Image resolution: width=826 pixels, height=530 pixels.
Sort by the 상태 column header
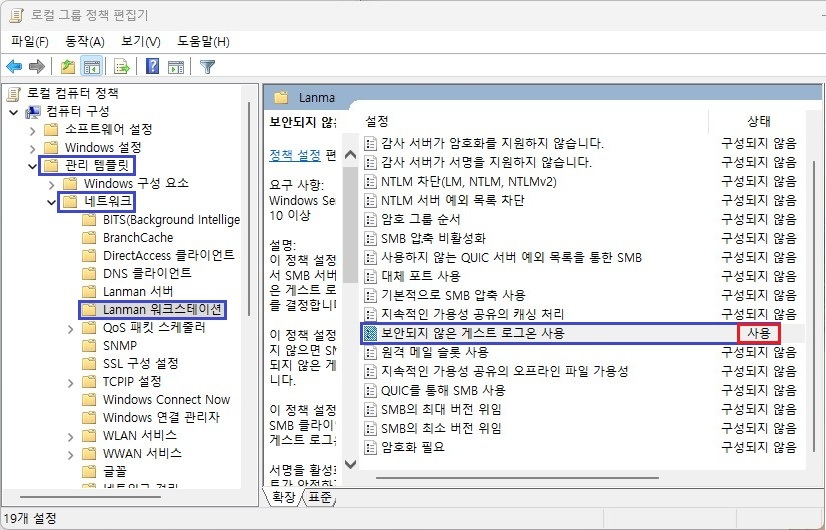pos(759,121)
